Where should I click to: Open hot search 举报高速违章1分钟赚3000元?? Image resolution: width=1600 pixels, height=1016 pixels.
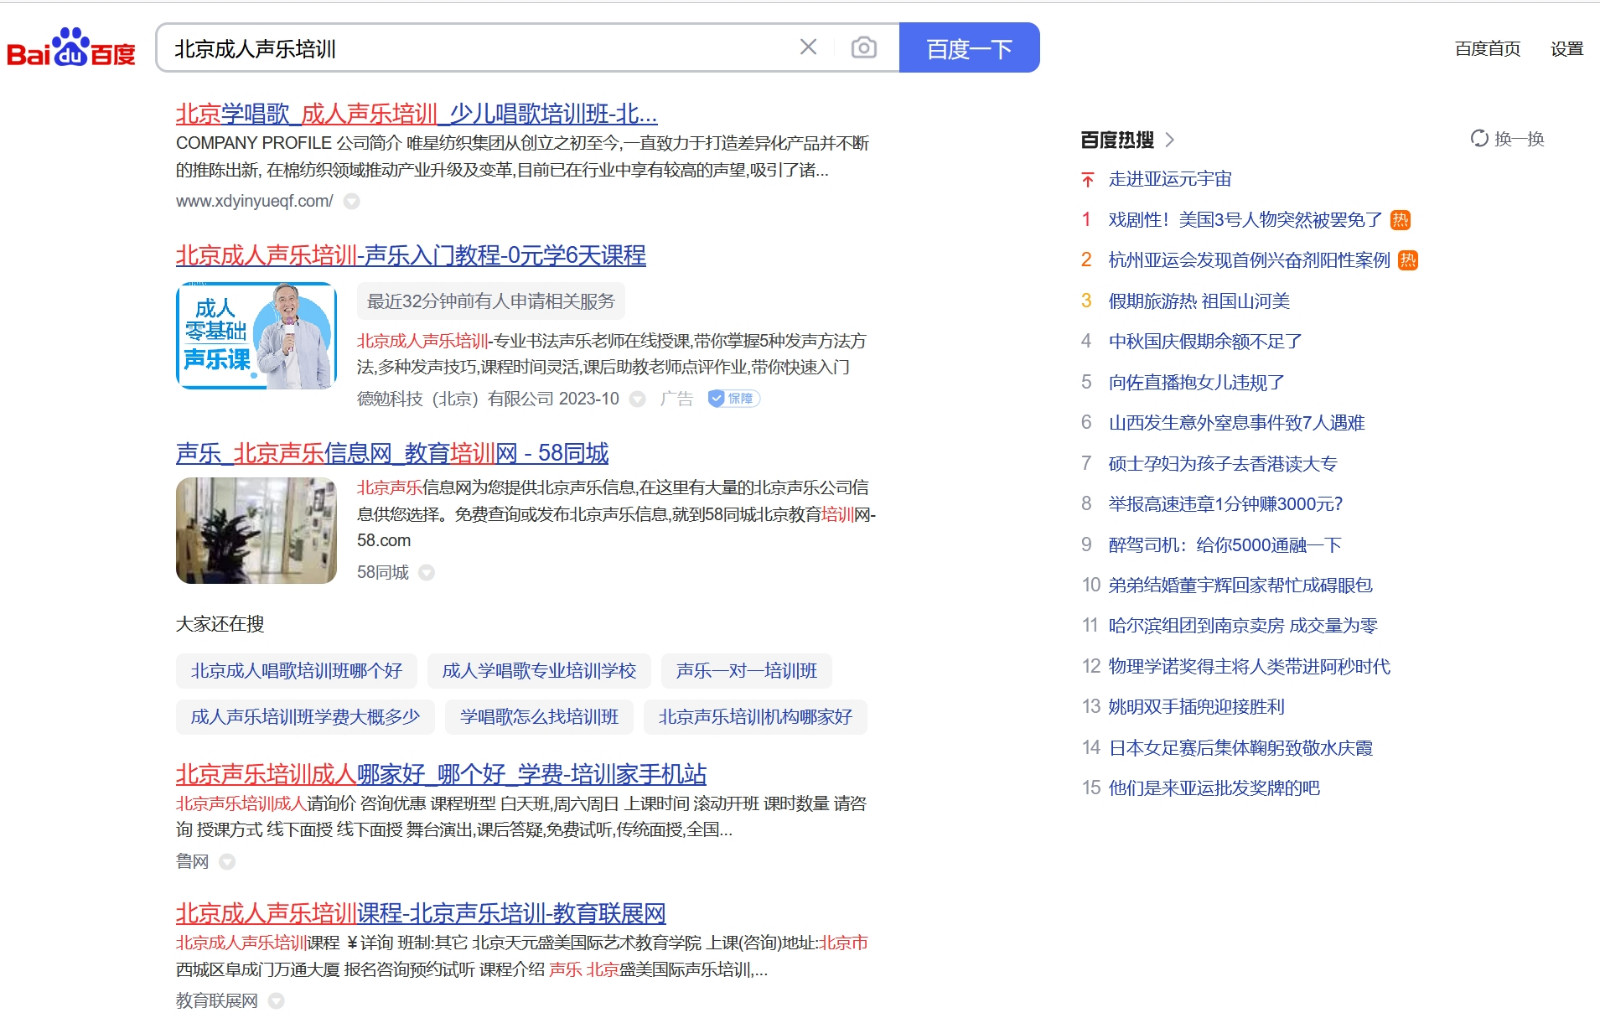[x=1225, y=504]
